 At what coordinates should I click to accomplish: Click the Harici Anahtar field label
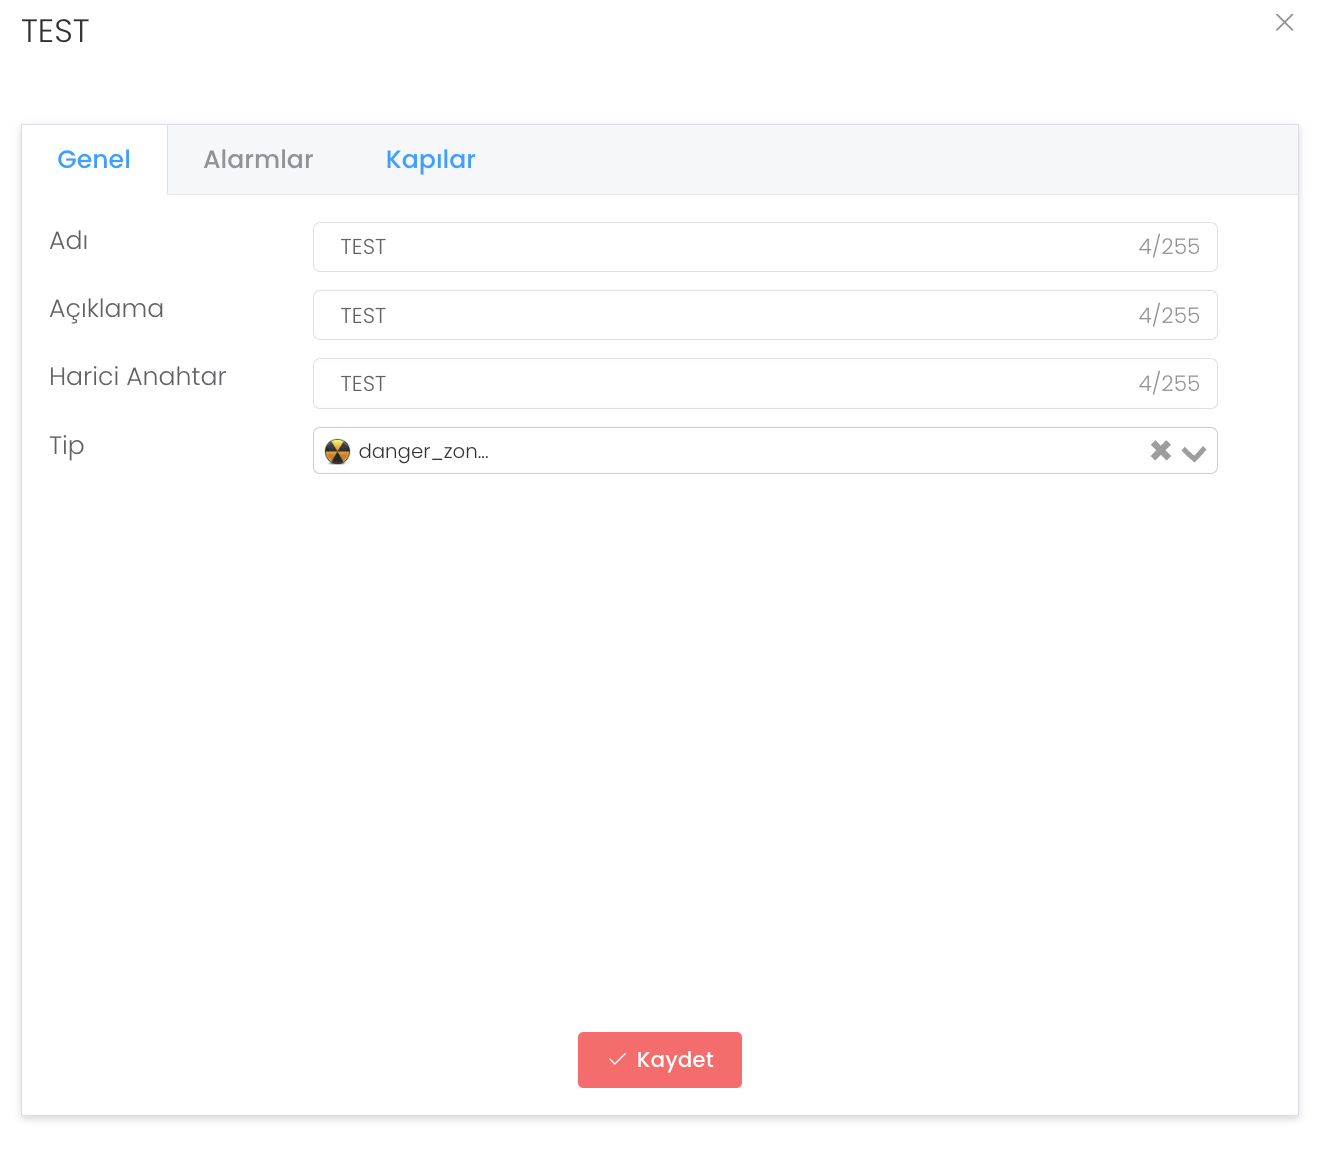point(138,377)
